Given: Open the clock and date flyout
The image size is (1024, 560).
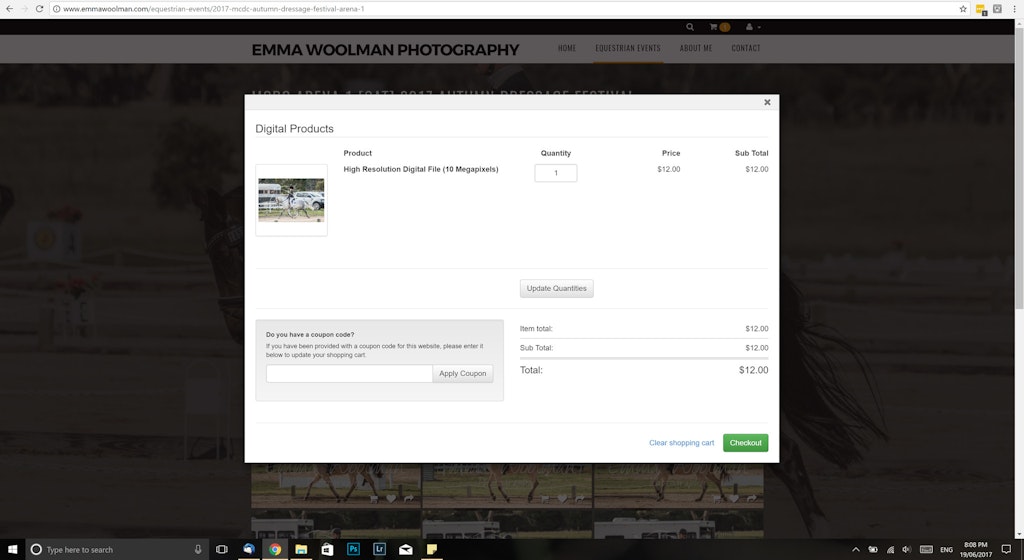Looking at the screenshot, I should [976, 550].
